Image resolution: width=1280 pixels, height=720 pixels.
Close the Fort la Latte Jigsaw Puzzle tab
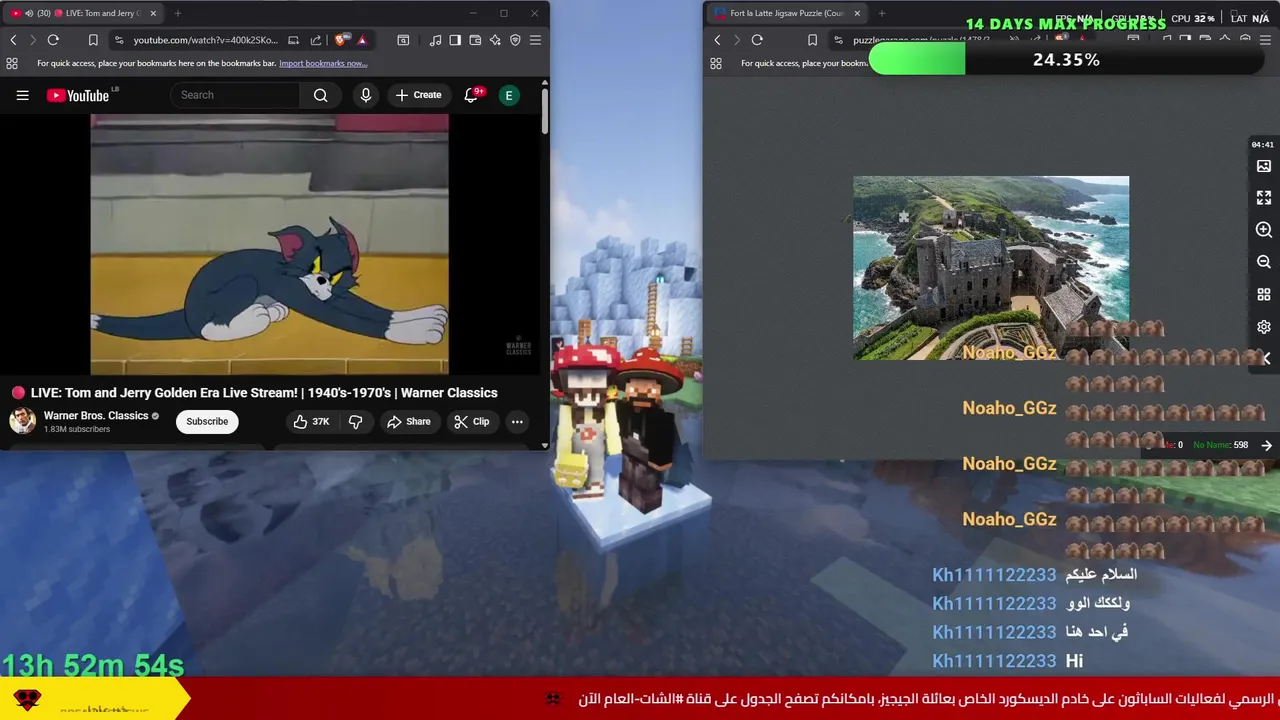857,13
